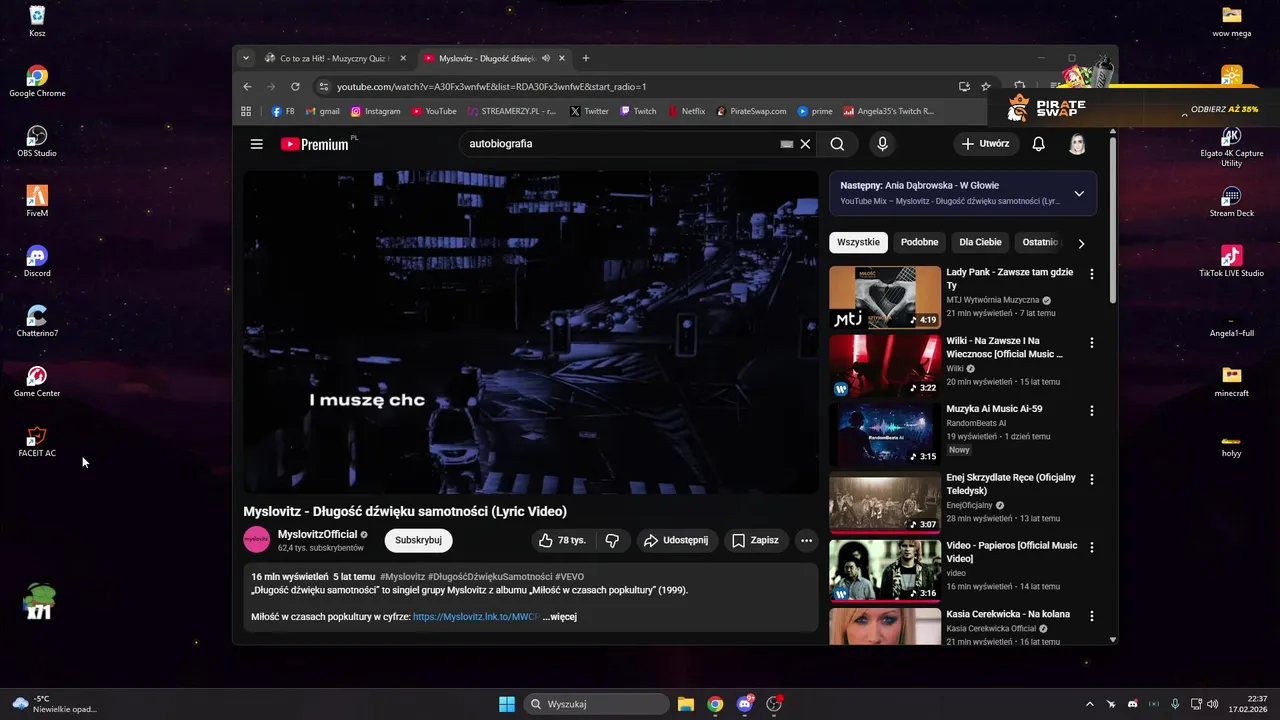
Task: Focus the Windows Wyszukaj search box
Action: coord(596,704)
